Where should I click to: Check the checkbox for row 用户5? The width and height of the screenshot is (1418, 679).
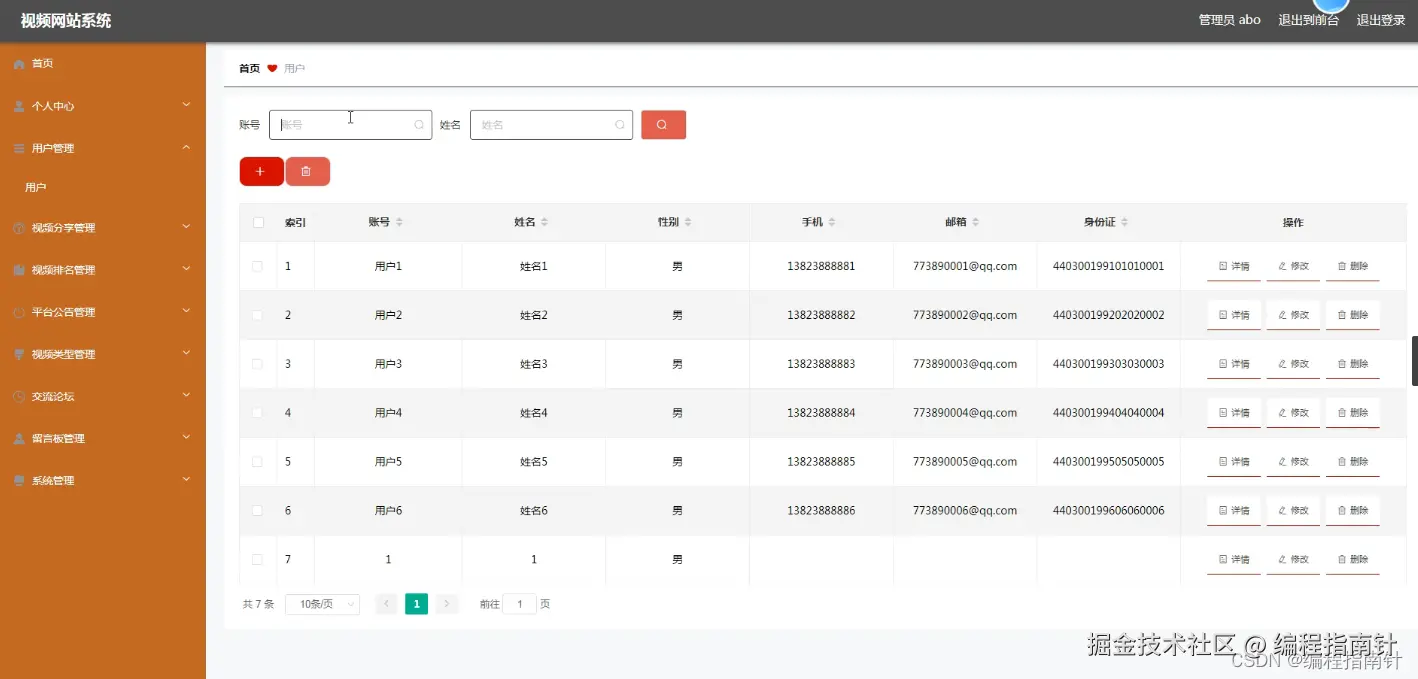pyautogui.click(x=258, y=461)
